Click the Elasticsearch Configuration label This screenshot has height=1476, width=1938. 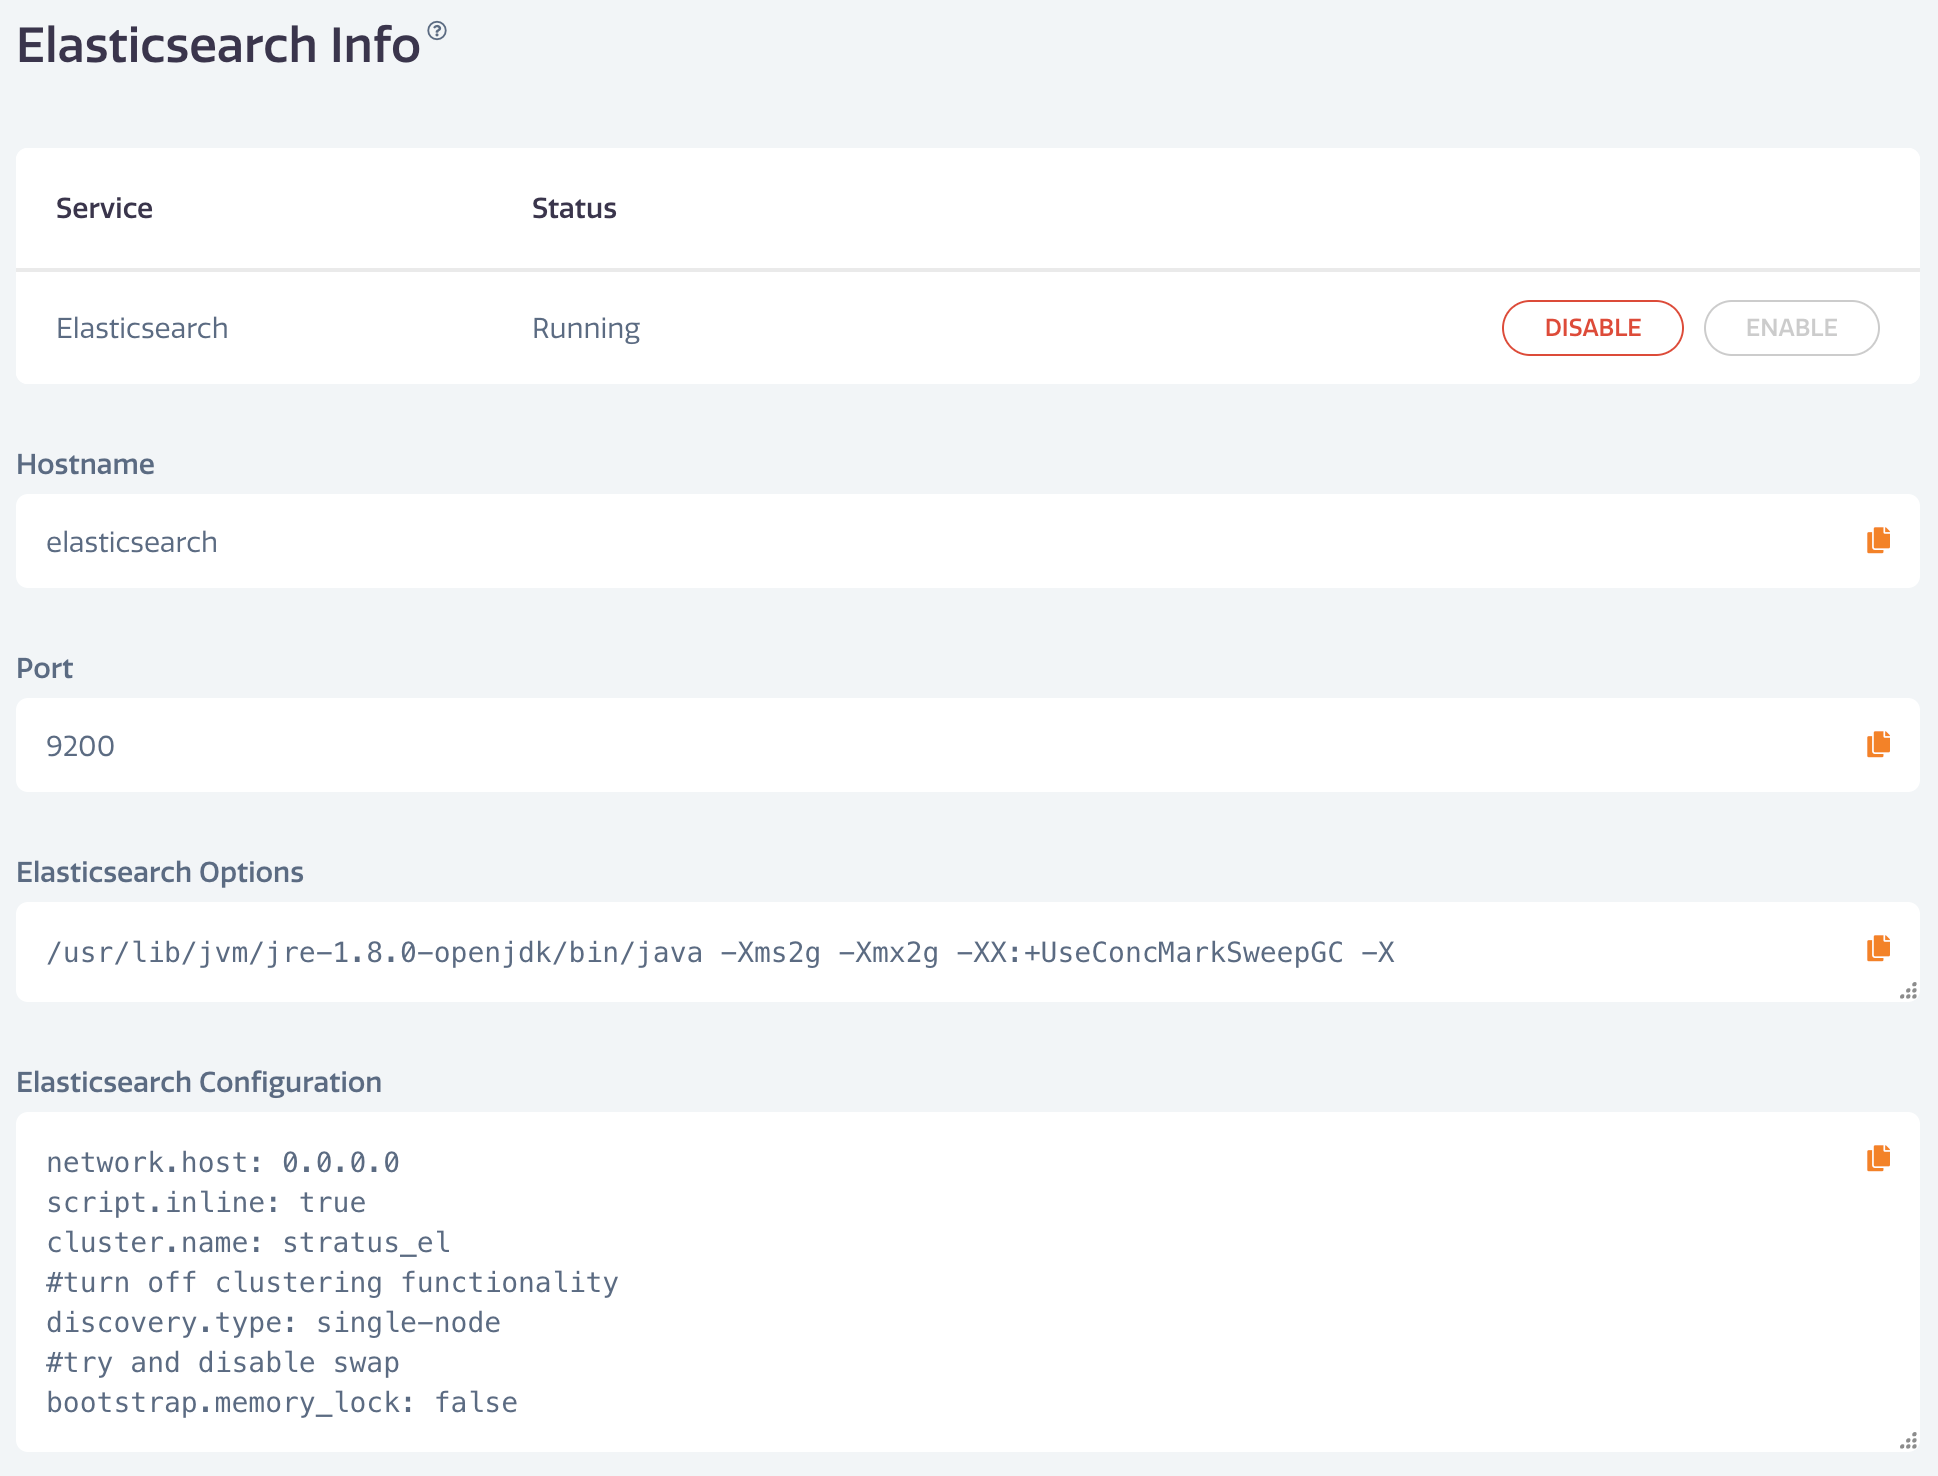[x=199, y=1082]
